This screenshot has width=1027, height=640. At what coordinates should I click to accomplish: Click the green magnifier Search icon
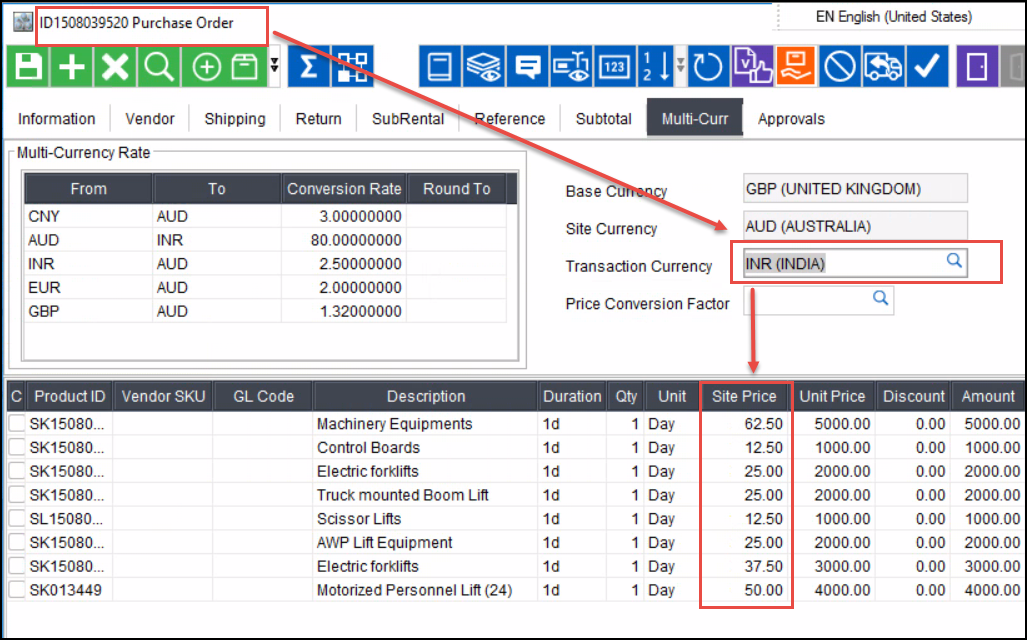160,67
